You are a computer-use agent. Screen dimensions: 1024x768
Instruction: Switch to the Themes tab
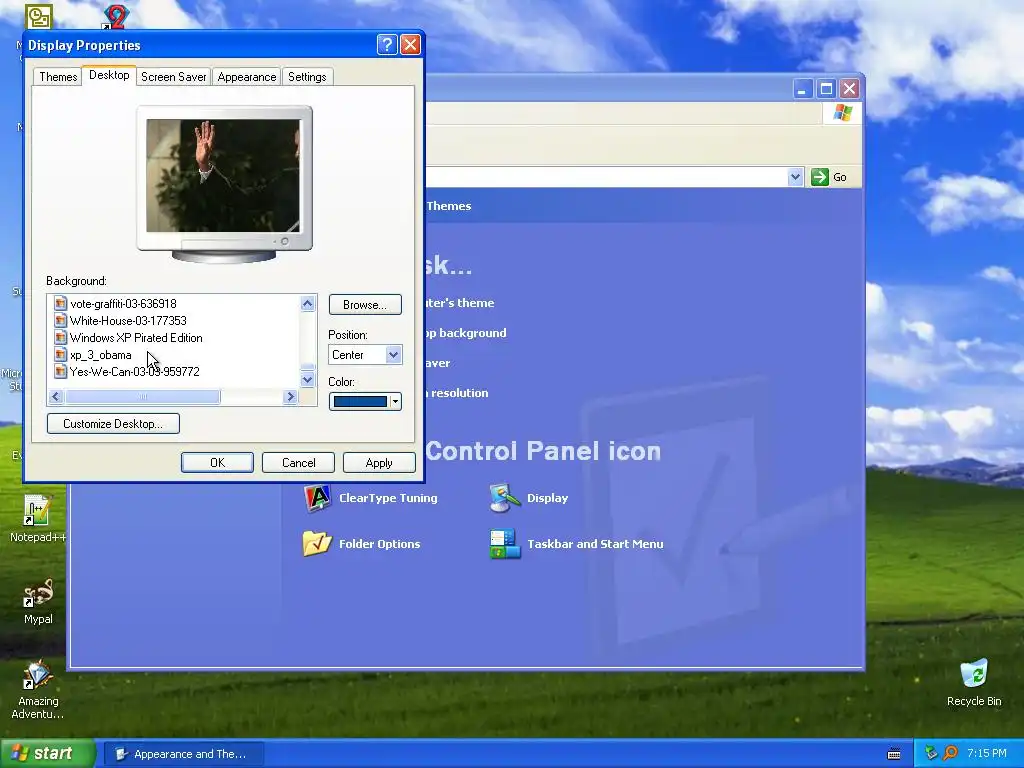tap(58, 77)
